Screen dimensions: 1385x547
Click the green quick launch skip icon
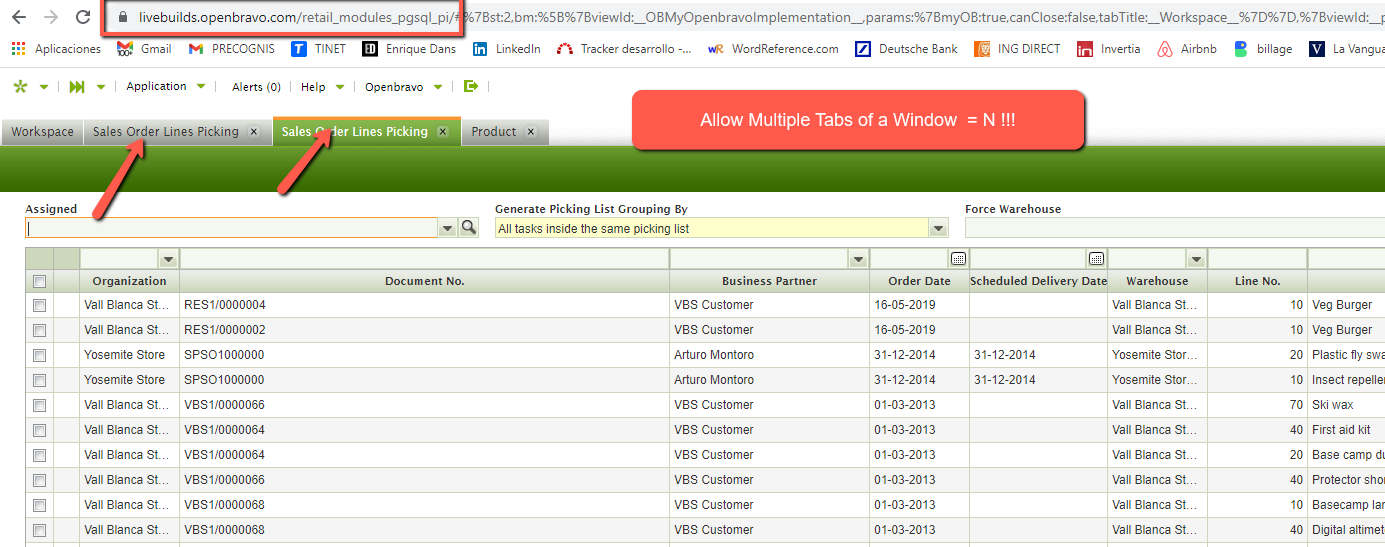[77, 87]
